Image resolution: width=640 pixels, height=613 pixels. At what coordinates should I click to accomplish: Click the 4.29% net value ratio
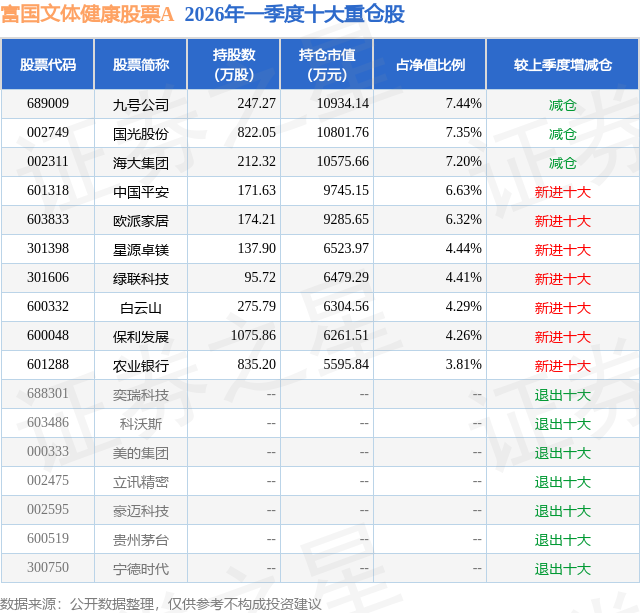464,306
